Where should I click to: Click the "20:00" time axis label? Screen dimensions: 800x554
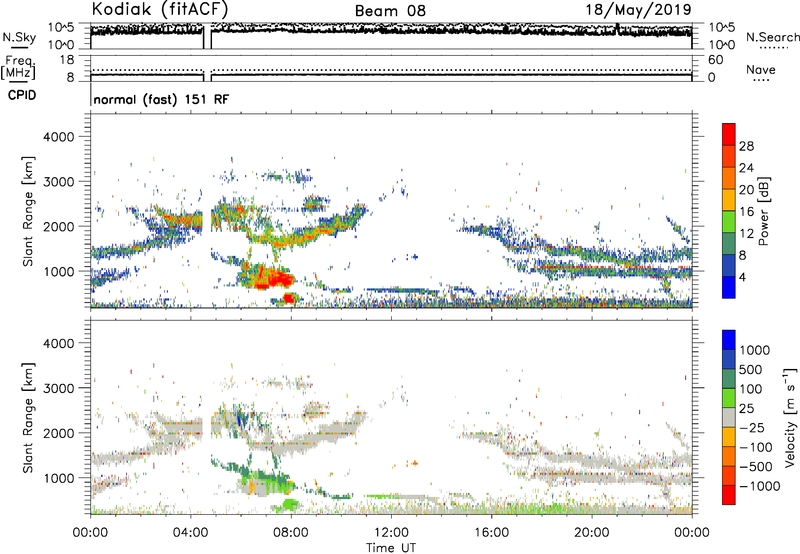(x=591, y=533)
